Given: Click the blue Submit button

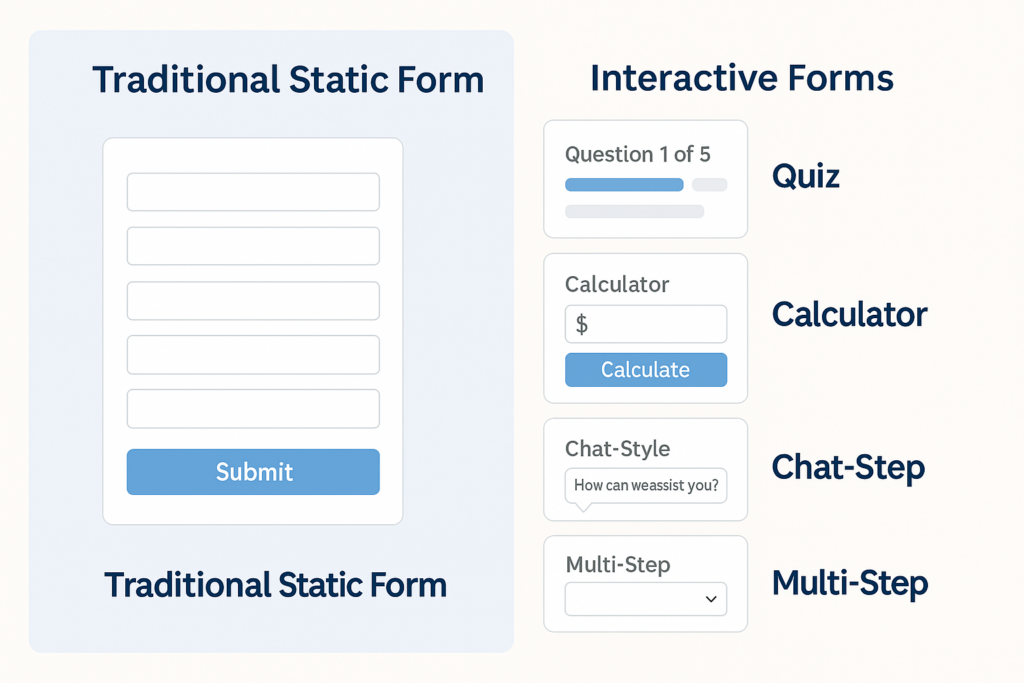Looking at the screenshot, I should tap(253, 472).
